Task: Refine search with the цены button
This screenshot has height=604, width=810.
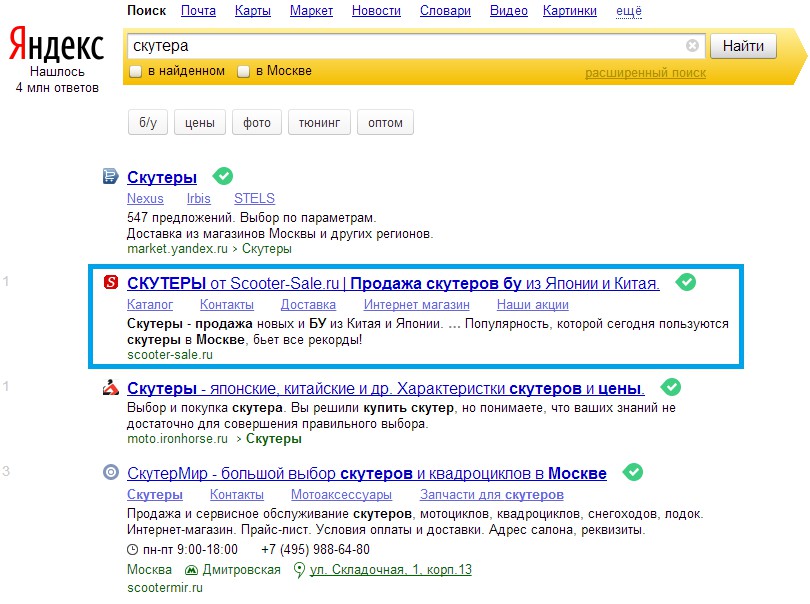Action: 200,122
